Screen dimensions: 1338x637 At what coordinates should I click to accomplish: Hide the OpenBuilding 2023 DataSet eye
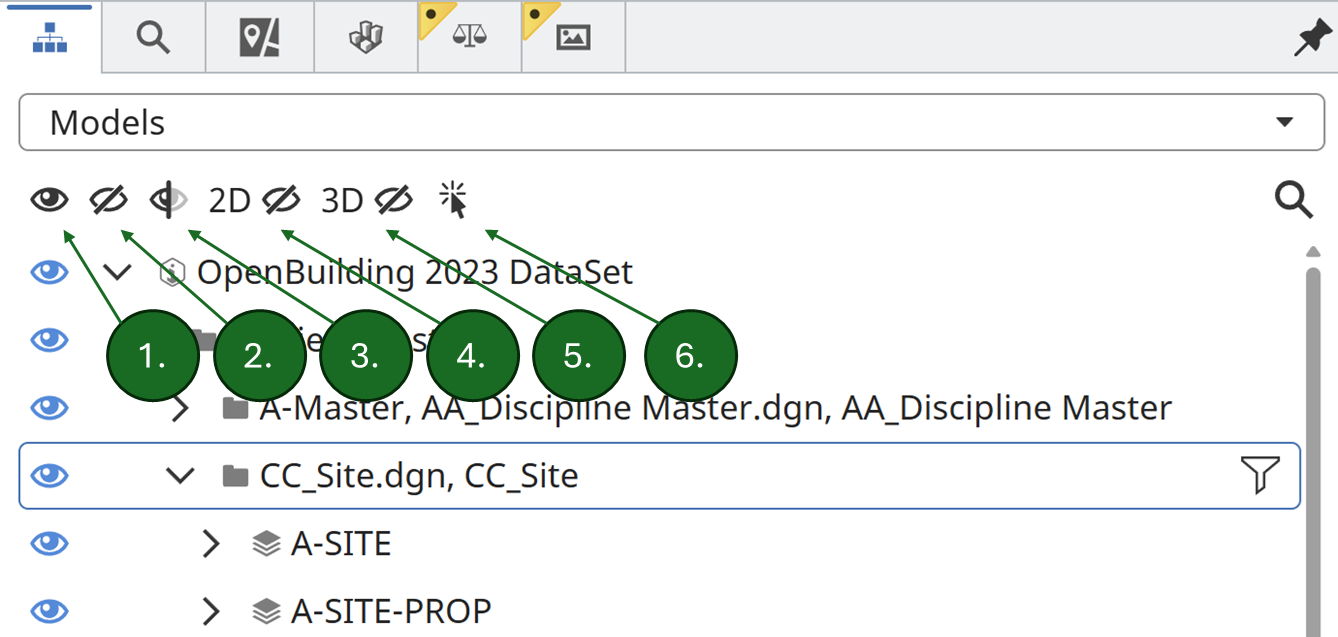[x=49, y=272]
